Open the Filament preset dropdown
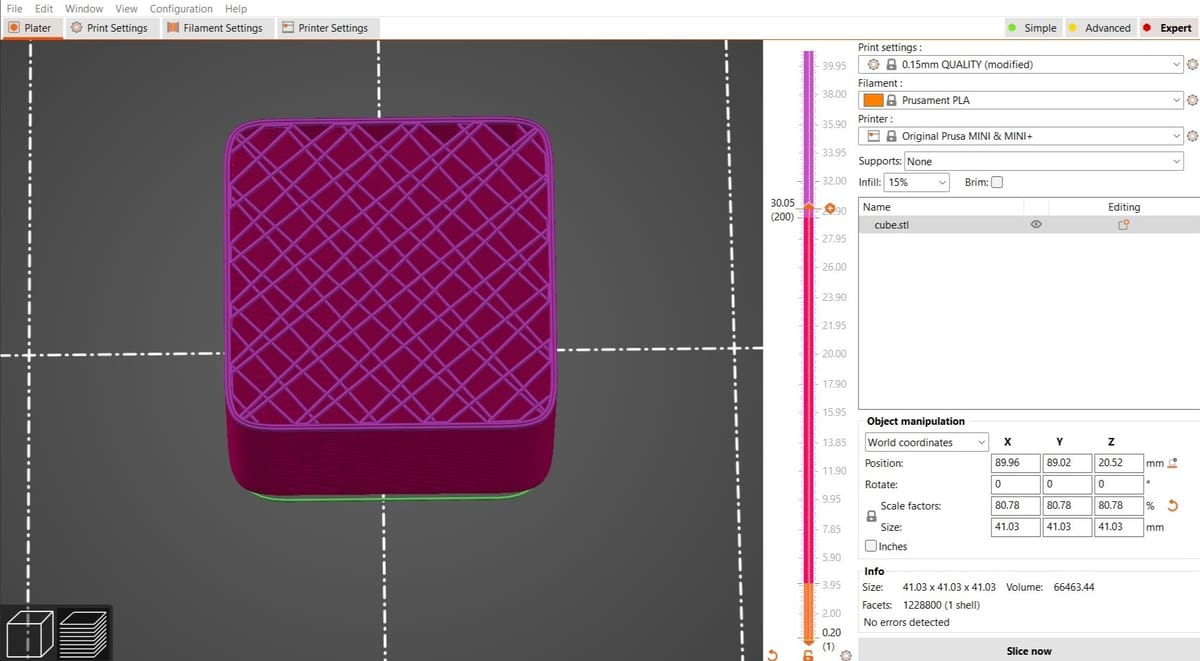Viewport: 1200px width, 661px height. pos(1021,101)
